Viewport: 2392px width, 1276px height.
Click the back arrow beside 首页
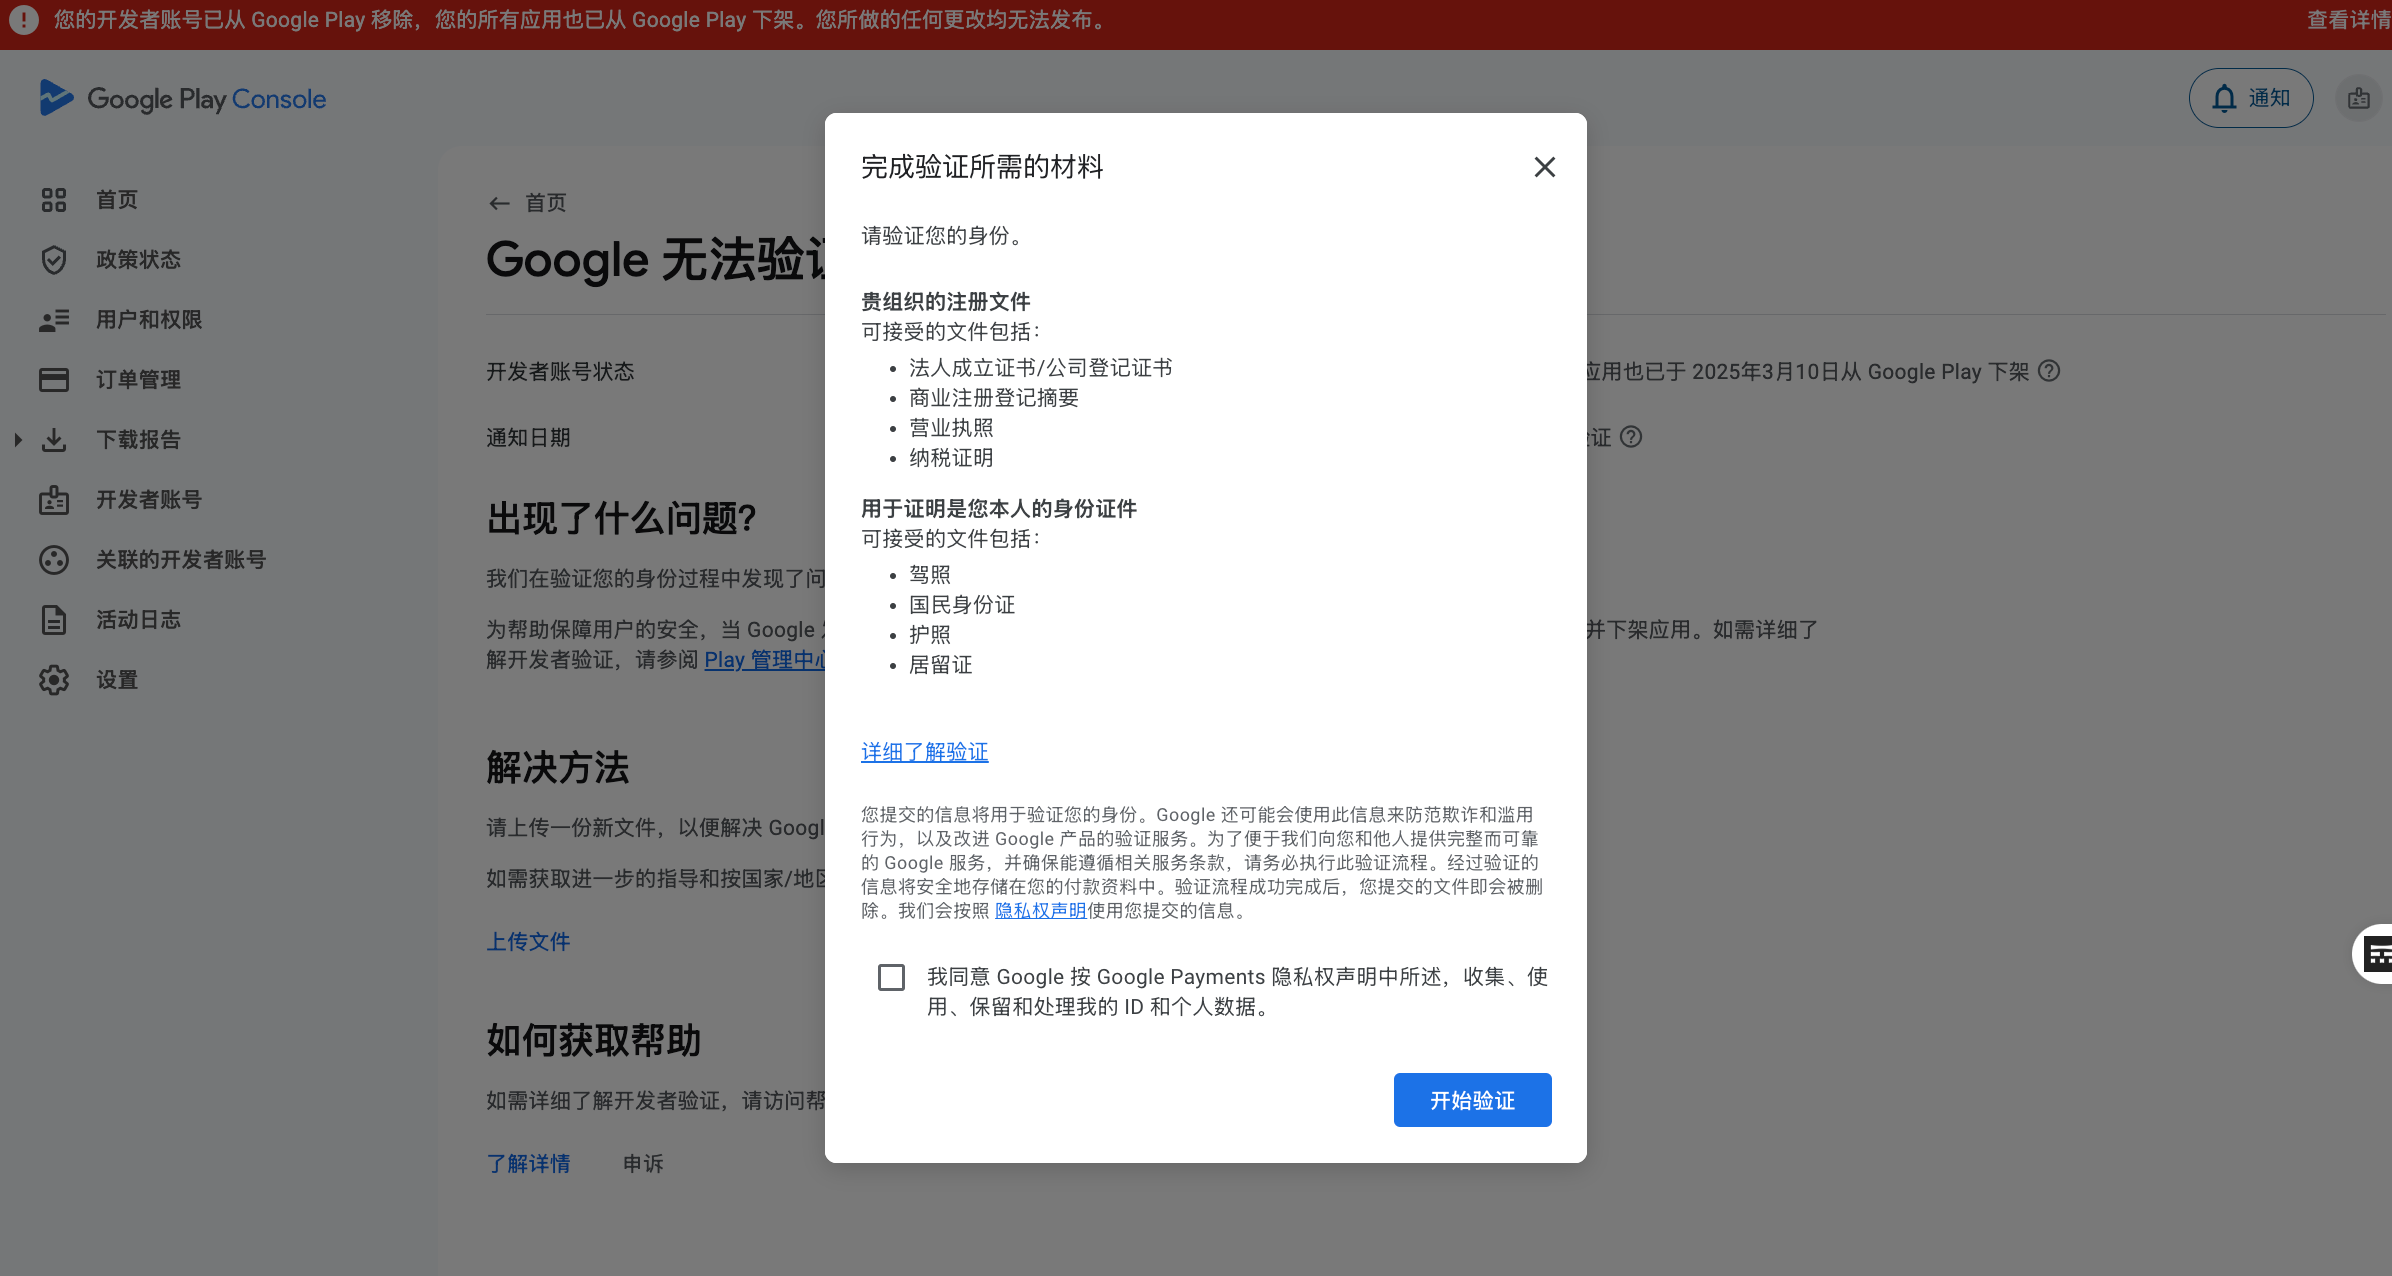(x=500, y=203)
